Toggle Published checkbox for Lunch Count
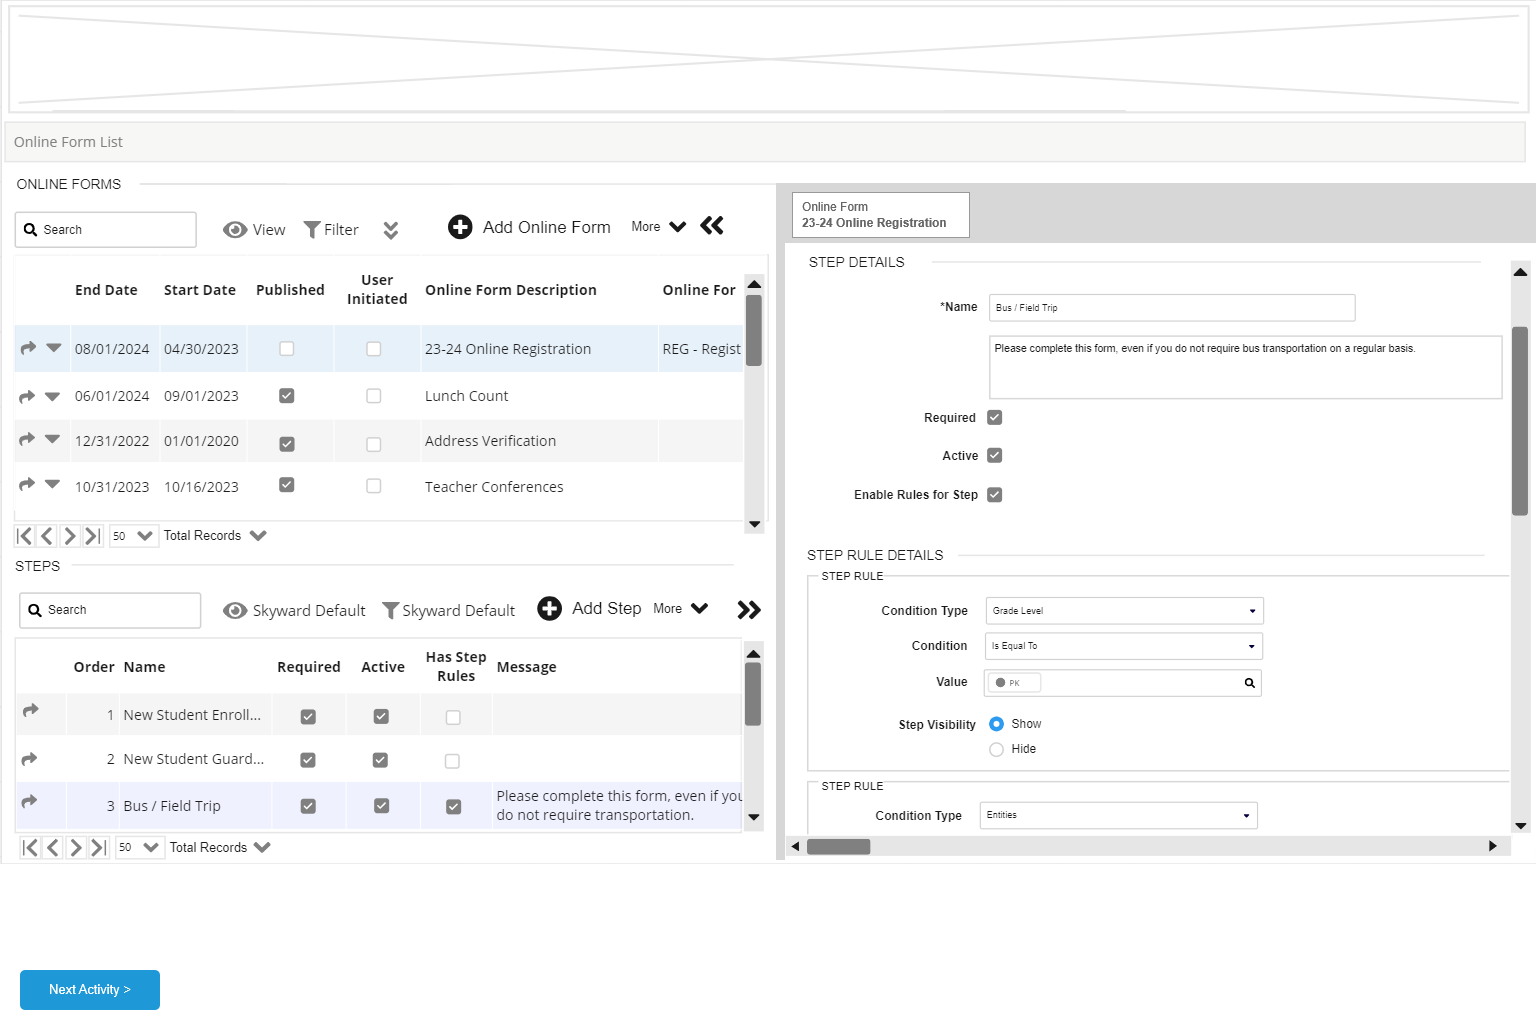The height and width of the screenshot is (1010, 1536). (287, 396)
